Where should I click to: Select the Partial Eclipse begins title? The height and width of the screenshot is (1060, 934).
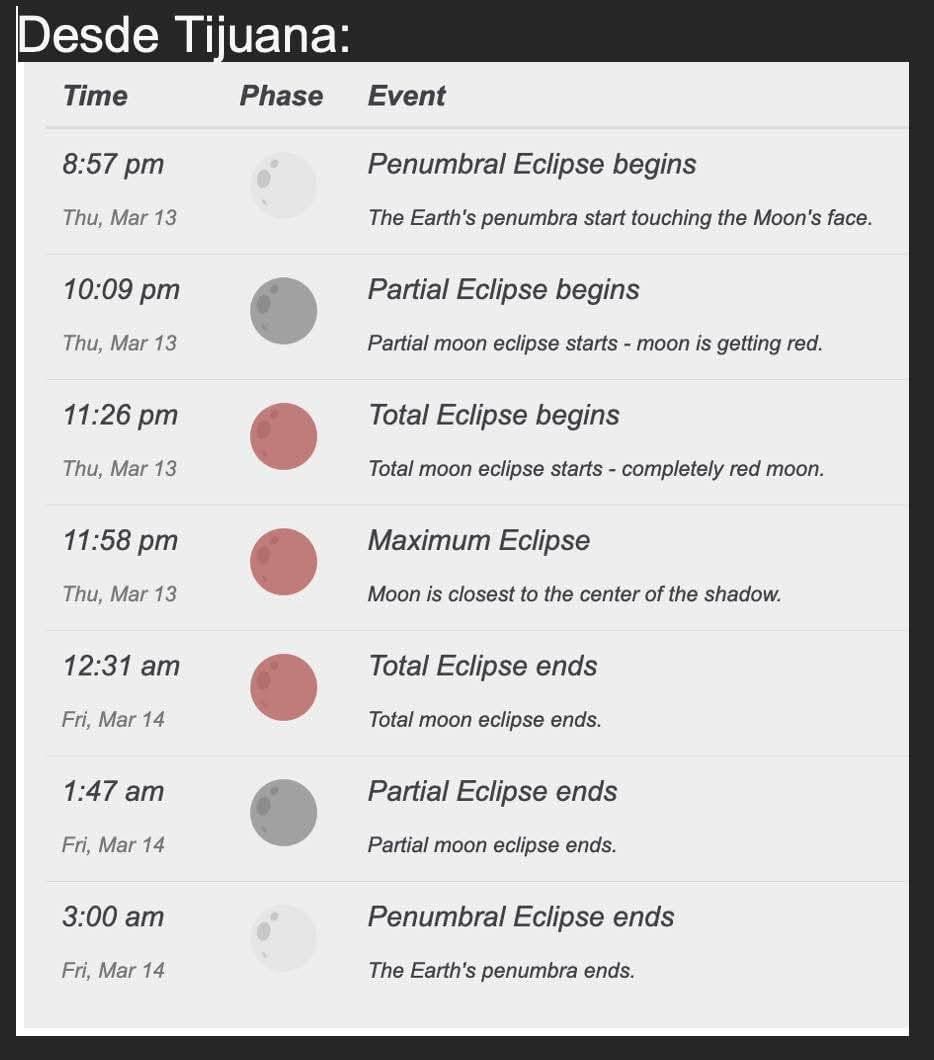tap(503, 290)
